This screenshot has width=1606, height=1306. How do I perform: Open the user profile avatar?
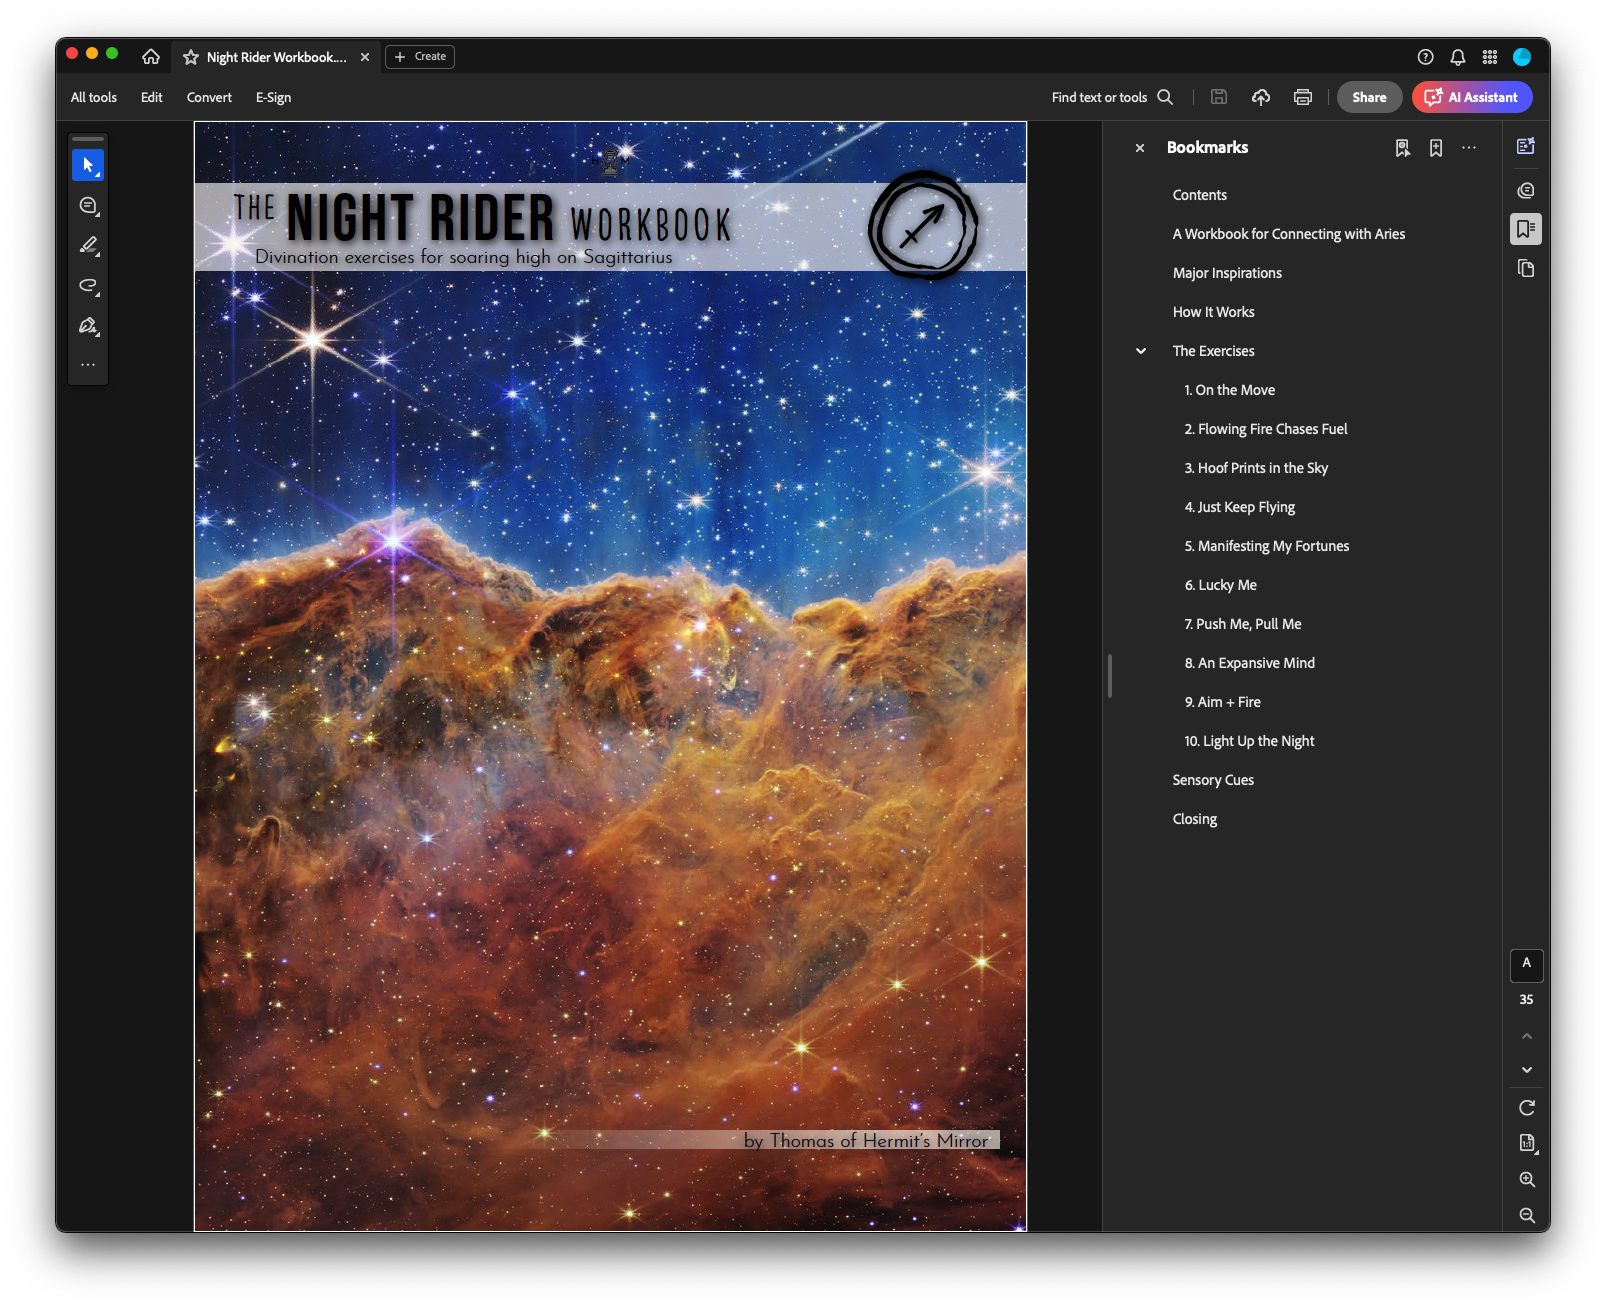(1522, 57)
